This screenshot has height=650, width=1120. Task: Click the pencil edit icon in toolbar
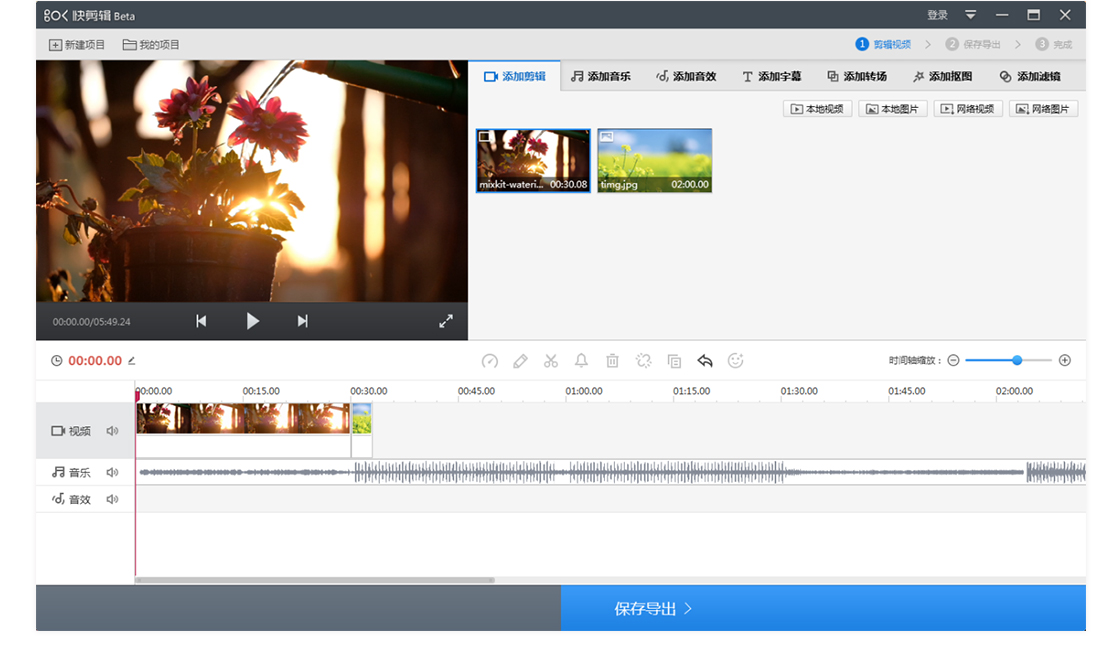point(520,361)
